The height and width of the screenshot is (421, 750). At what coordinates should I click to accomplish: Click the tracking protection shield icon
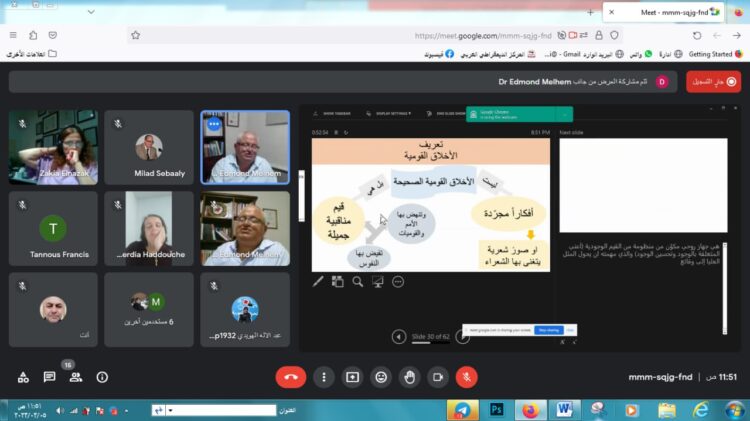tap(615, 35)
